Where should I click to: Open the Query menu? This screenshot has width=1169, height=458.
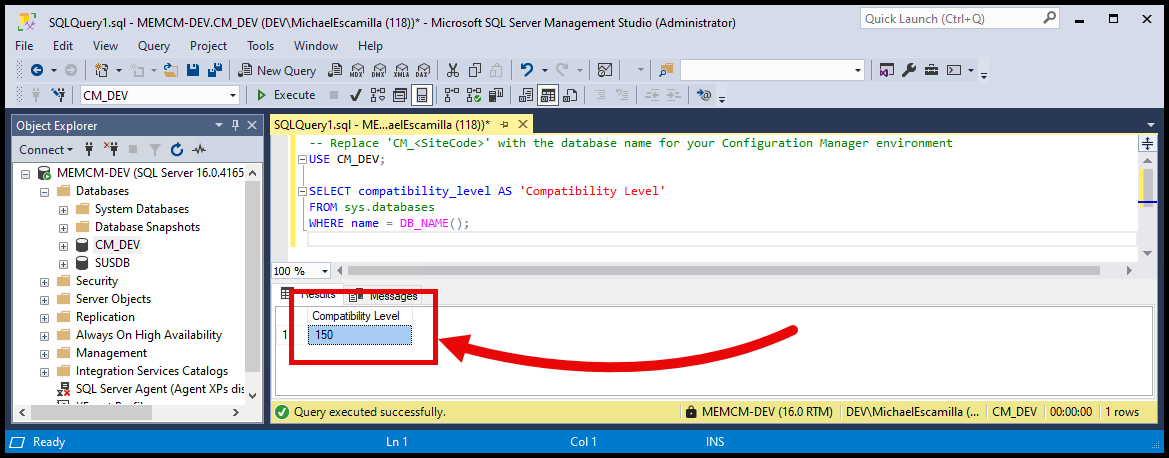coord(154,46)
